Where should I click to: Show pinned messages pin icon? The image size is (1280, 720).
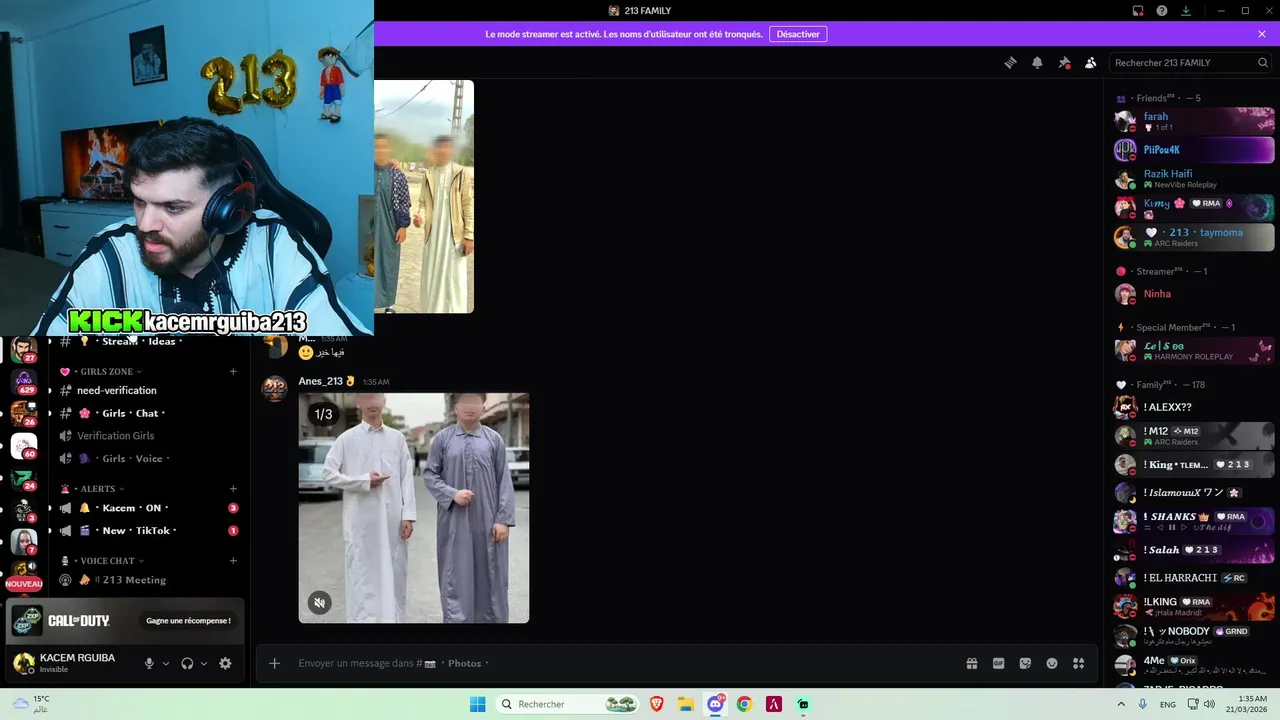click(x=1064, y=62)
